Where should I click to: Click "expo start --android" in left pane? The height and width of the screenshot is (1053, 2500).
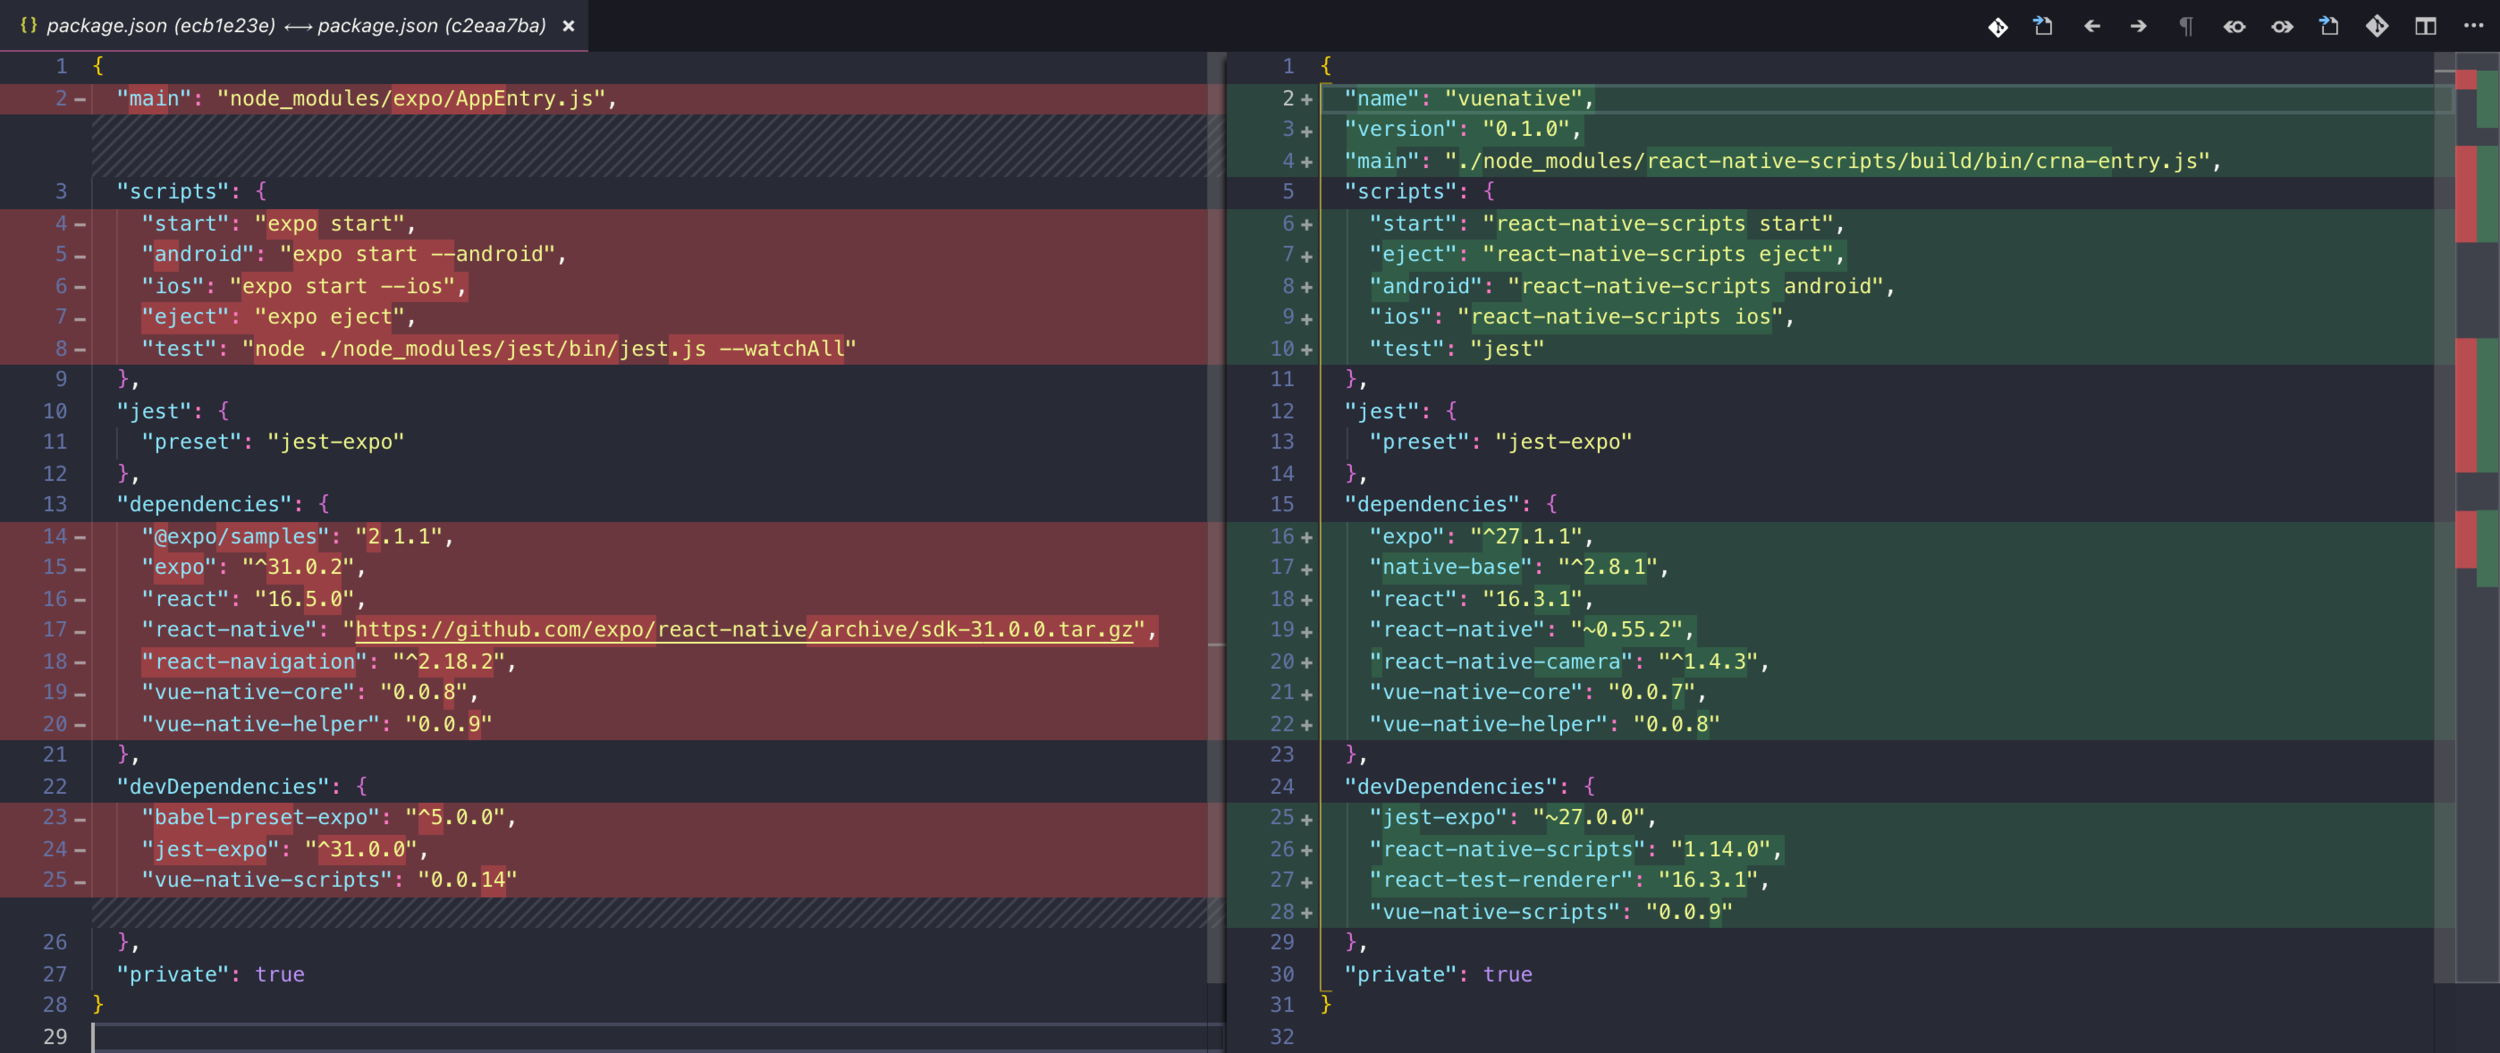pyautogui.click(x=417, y=254)
